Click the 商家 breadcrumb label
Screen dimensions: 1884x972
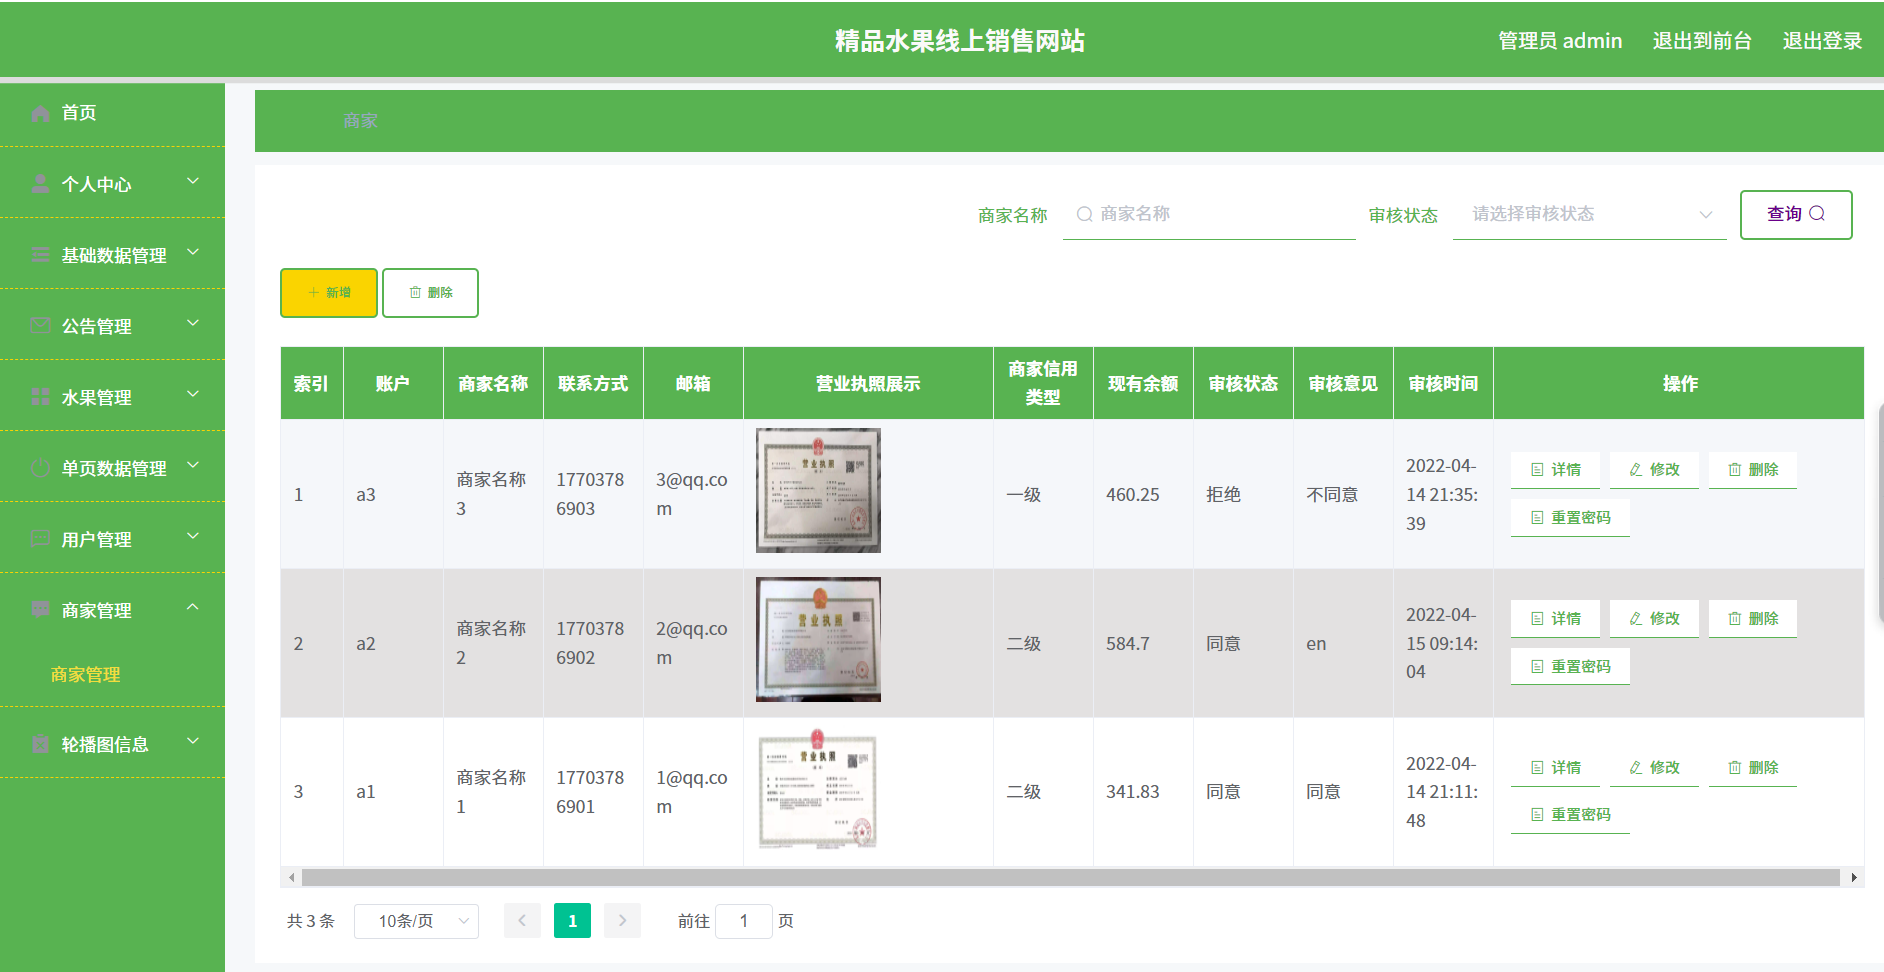pos(360,121)
